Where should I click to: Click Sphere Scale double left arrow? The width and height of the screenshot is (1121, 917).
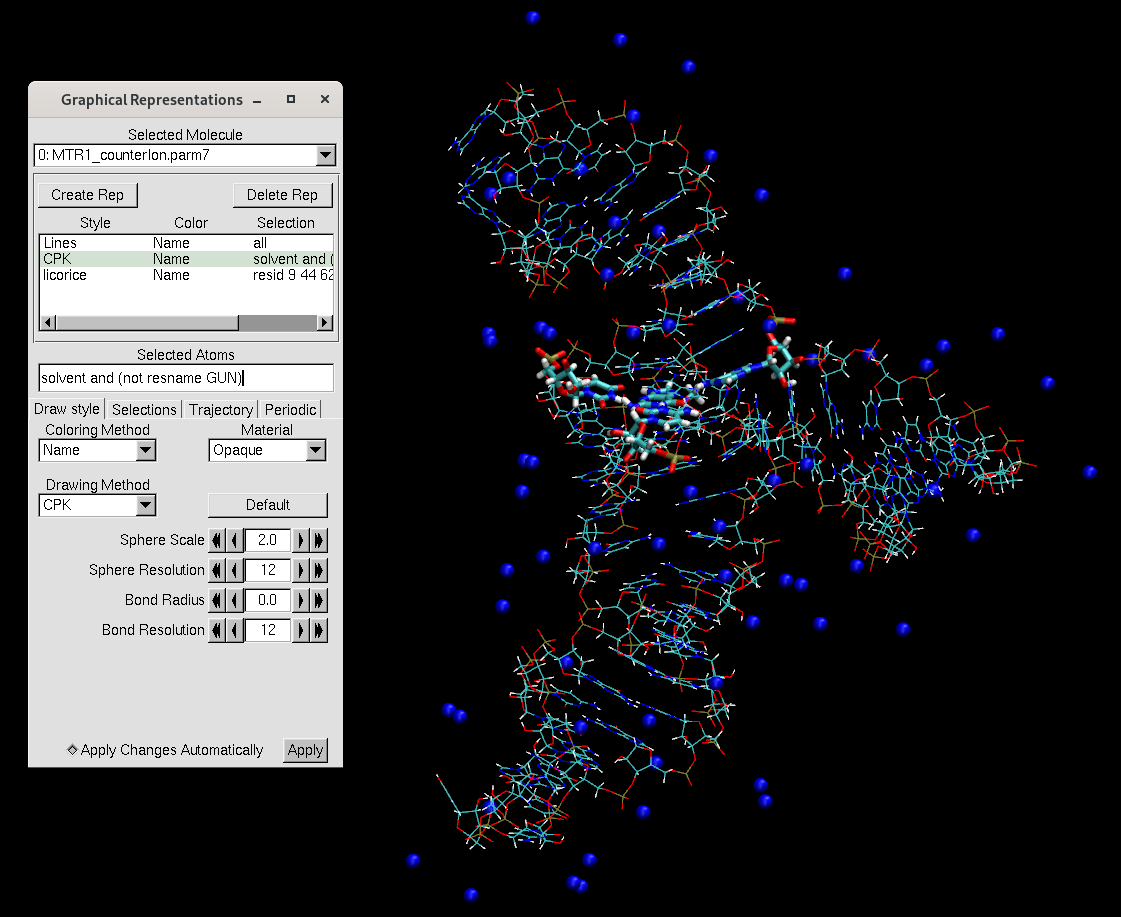click(216, 540)
